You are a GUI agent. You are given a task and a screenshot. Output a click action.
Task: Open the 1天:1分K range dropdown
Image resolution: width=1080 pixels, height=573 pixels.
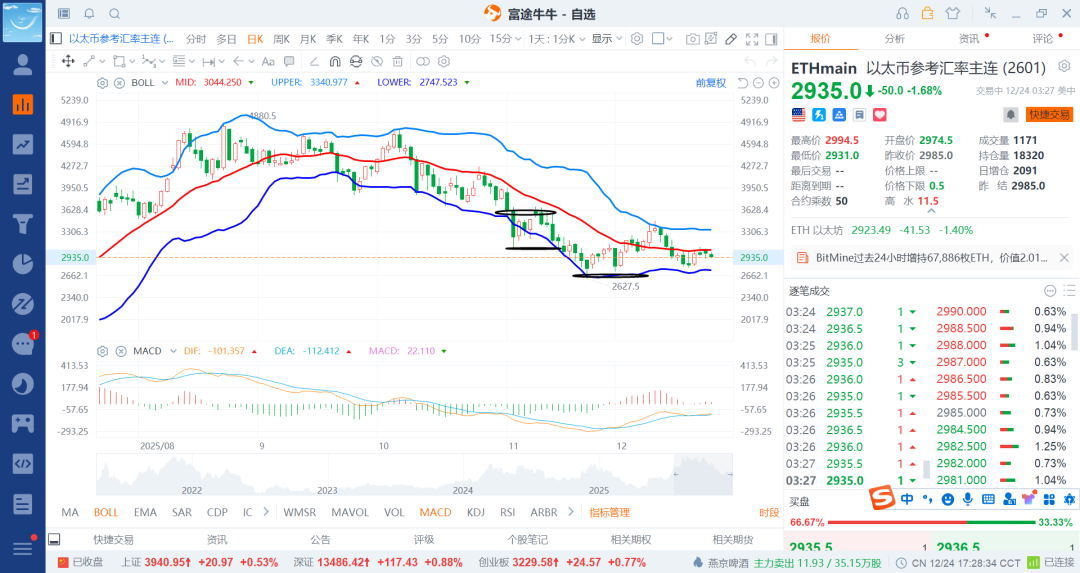click(557, 39)
